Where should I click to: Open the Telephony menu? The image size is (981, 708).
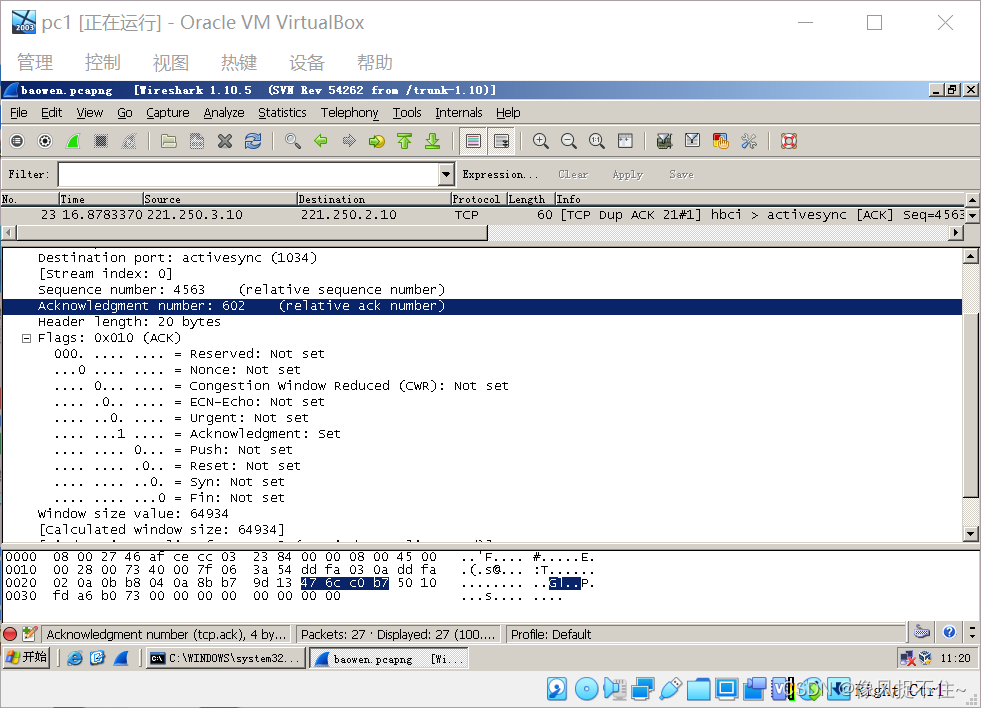[350, 113]
